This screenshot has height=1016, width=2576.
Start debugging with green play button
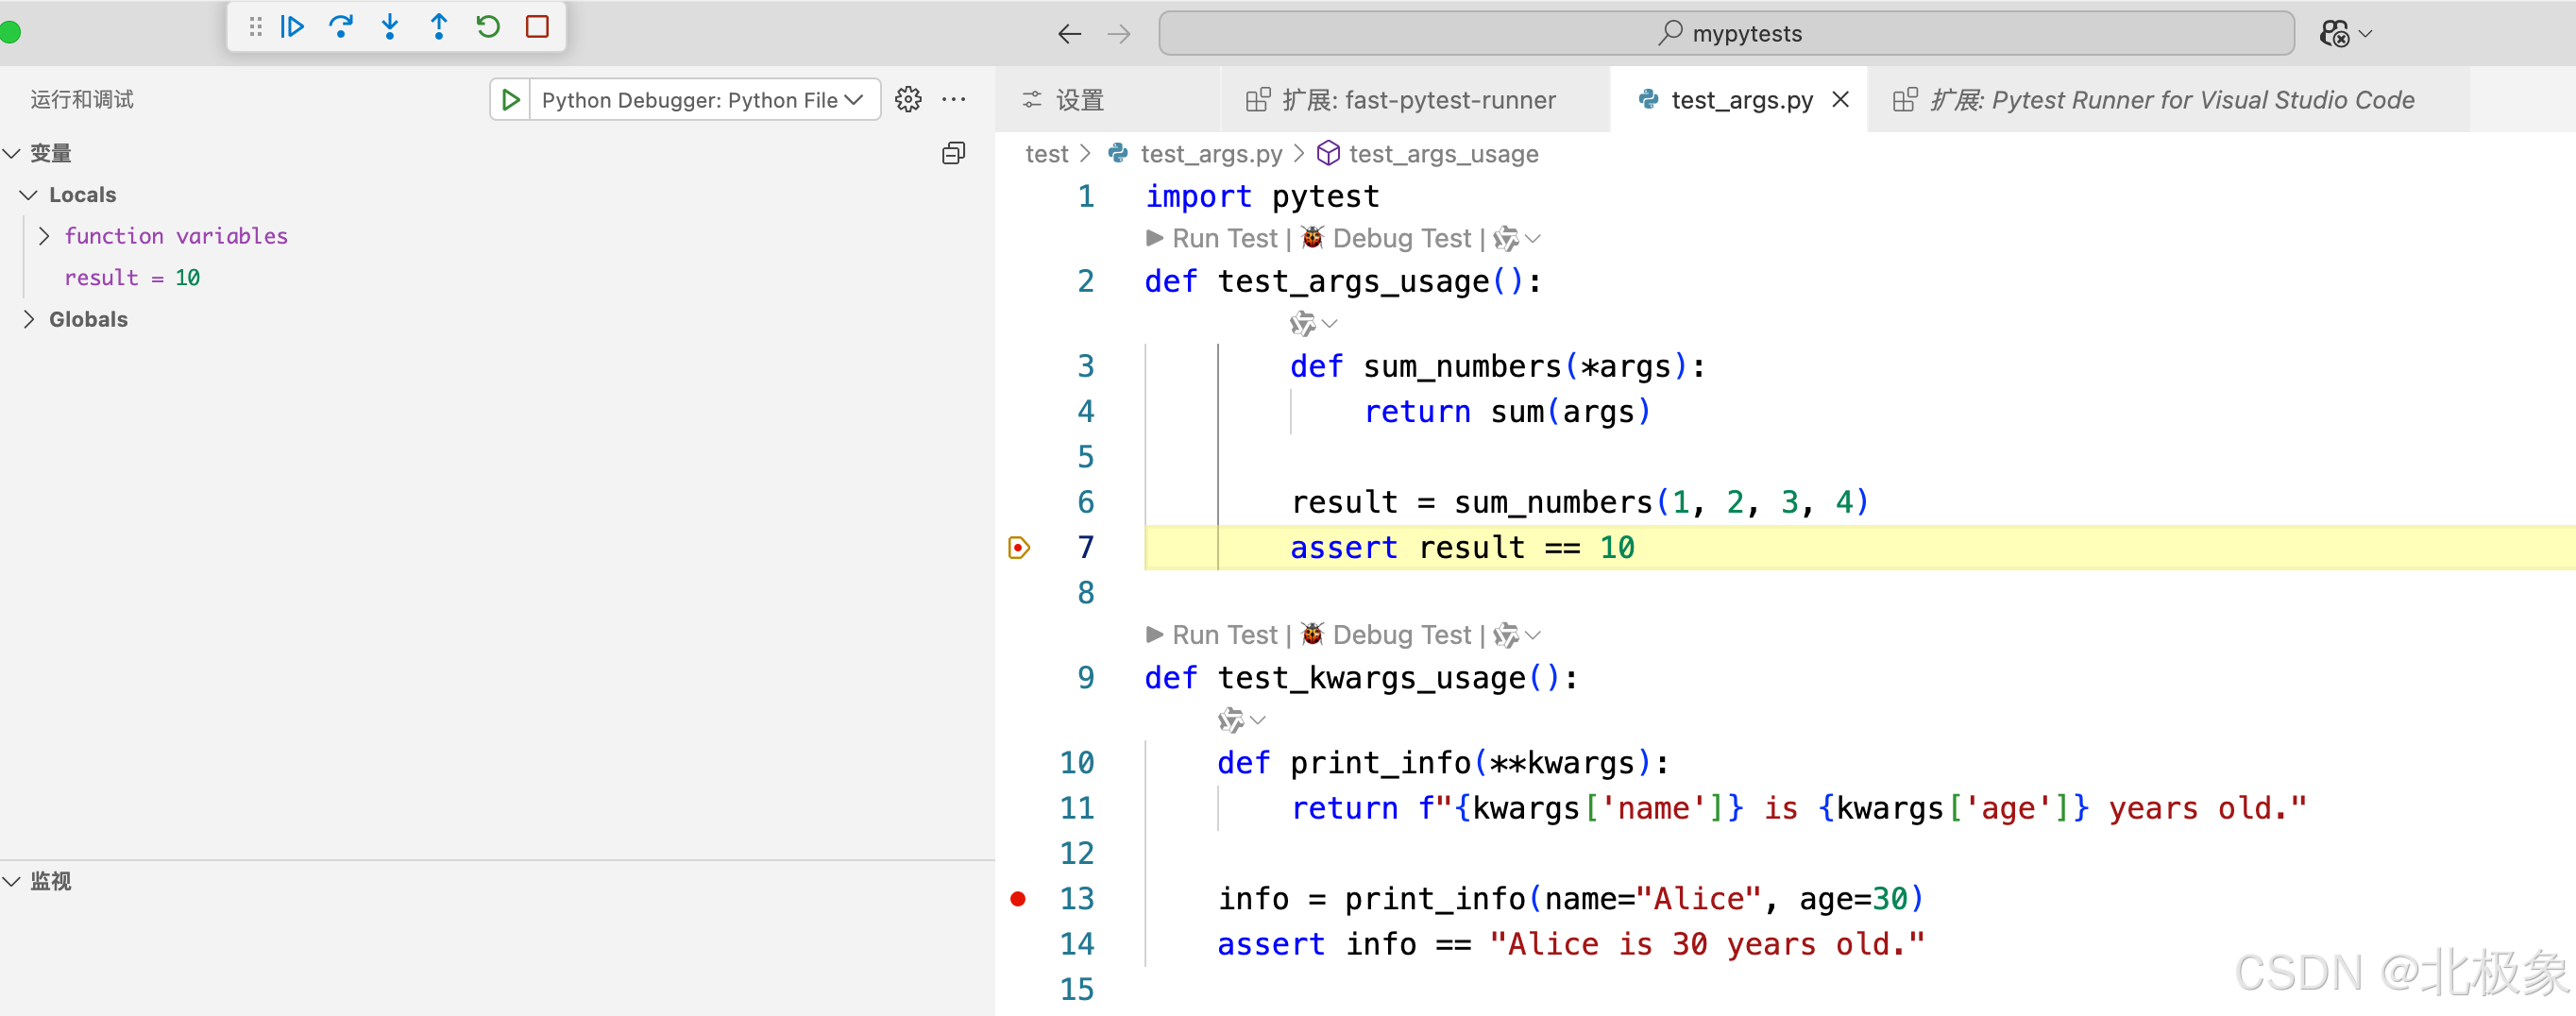tap(510, 99)
